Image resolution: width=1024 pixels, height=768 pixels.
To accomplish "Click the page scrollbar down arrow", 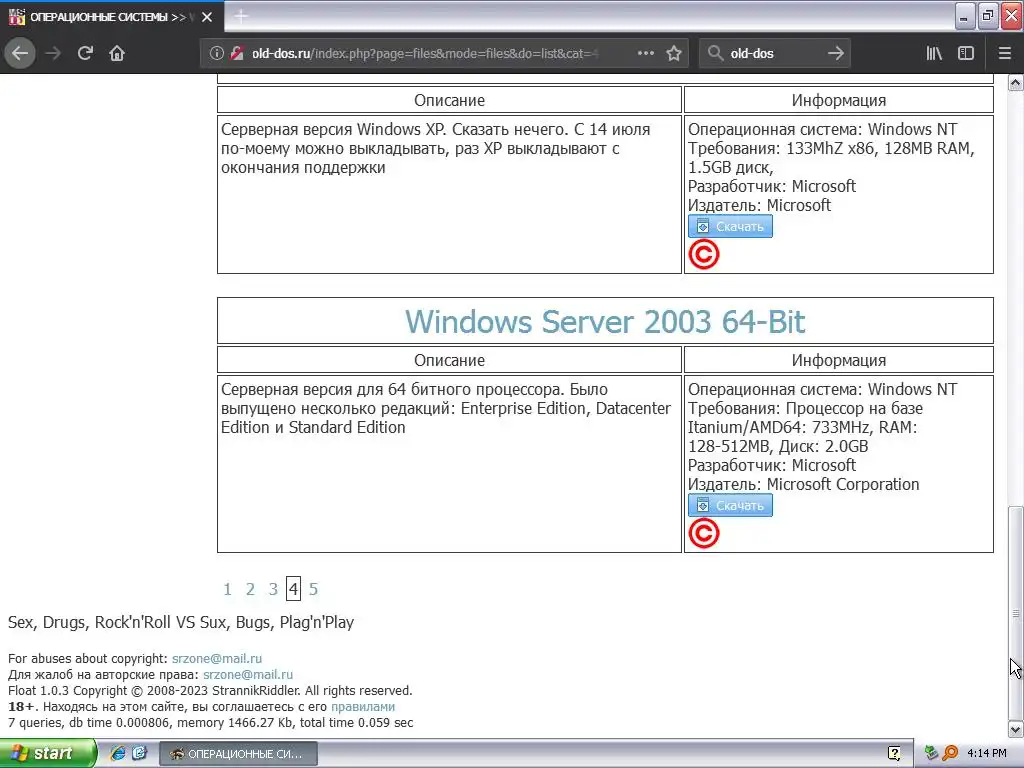I will click(1015, 729).
